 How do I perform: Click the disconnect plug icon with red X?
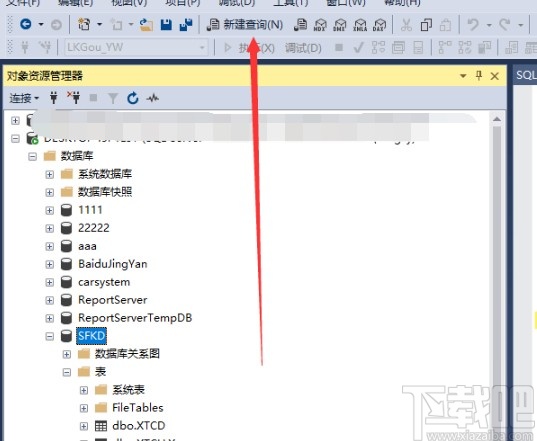click(x=73, y=98)
